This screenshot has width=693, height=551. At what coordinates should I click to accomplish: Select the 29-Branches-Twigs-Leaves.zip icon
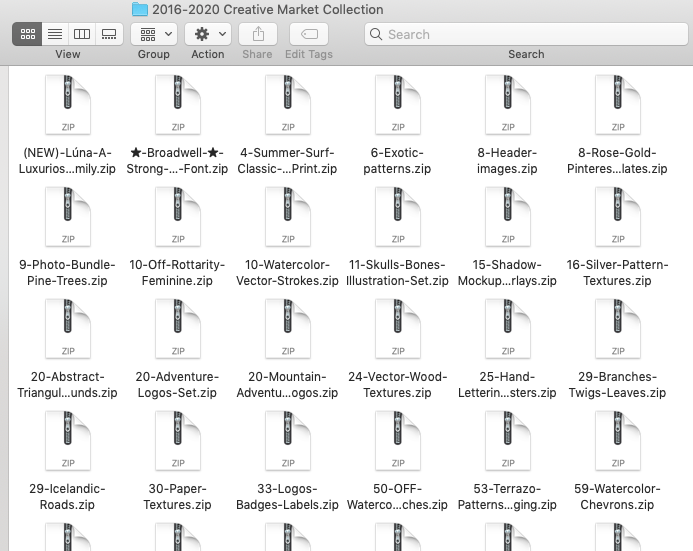pyautogui.click(x=618, y=329)
